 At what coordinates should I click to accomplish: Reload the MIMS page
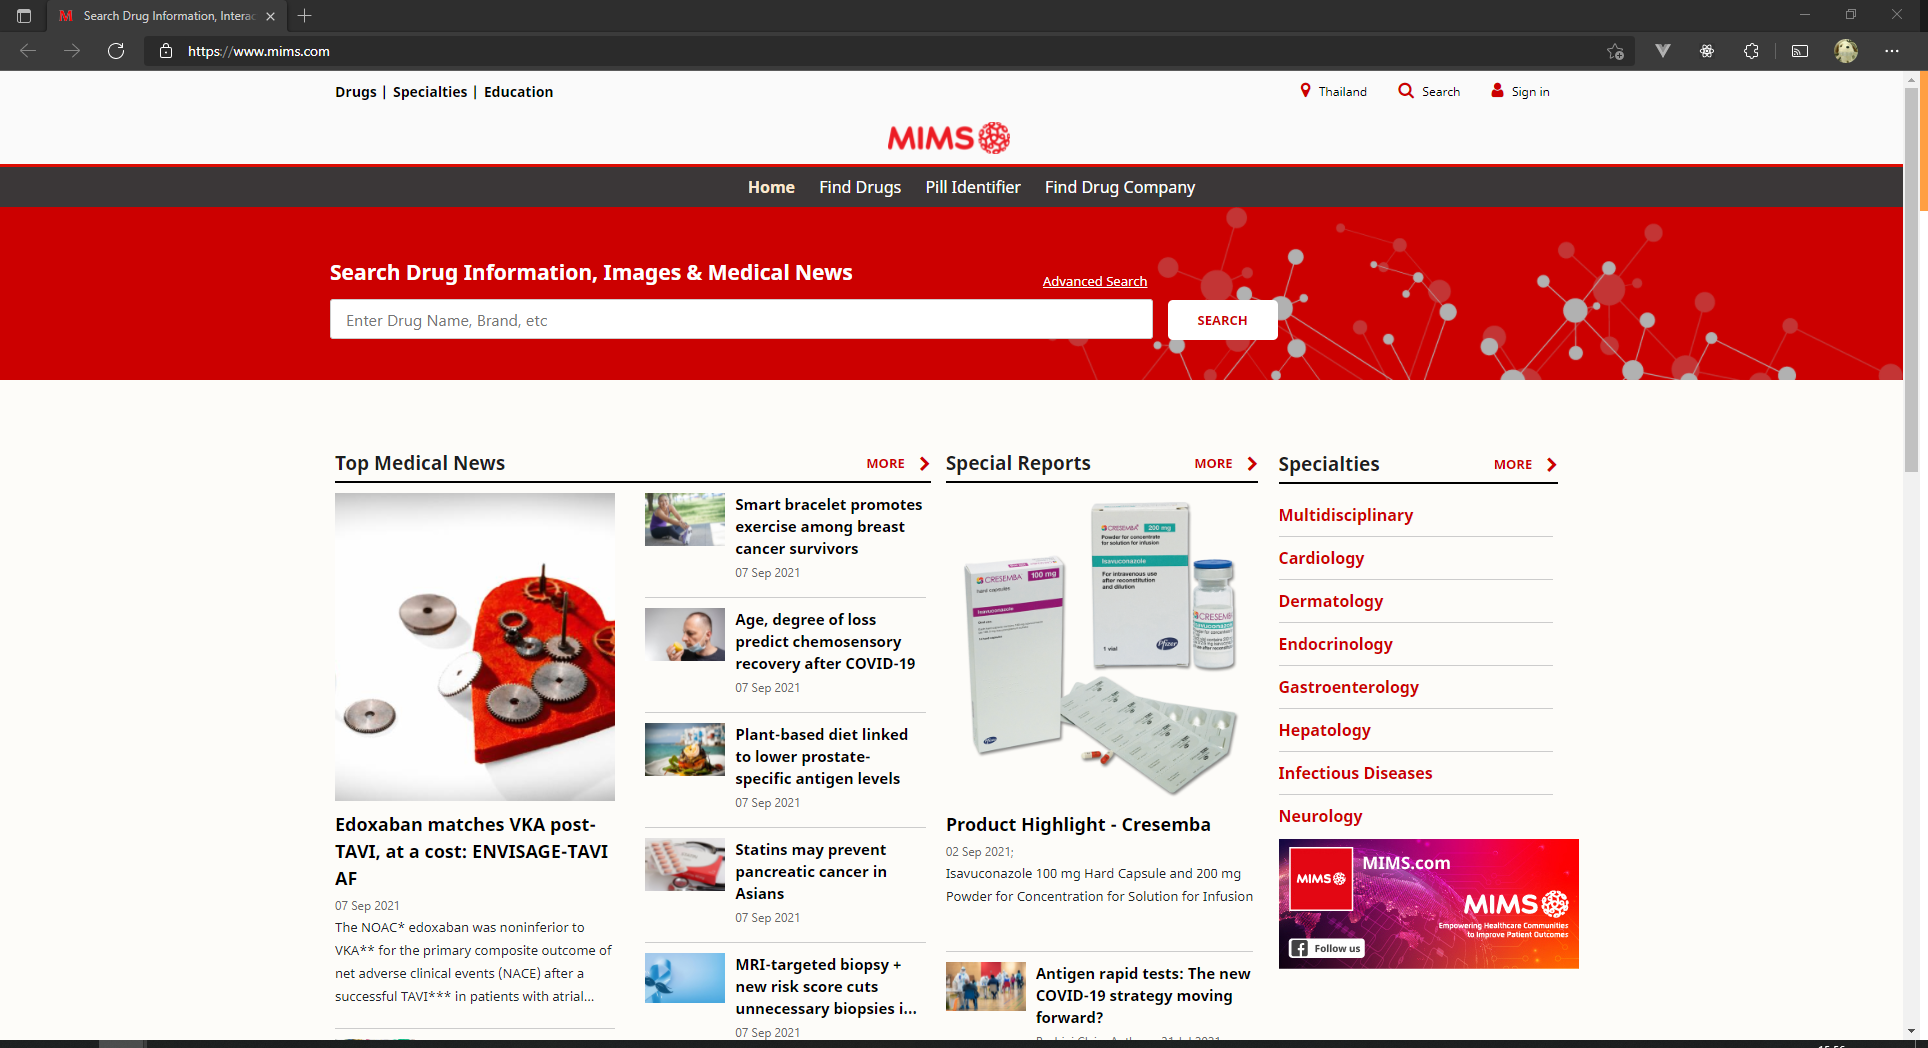tap(116, 51)
